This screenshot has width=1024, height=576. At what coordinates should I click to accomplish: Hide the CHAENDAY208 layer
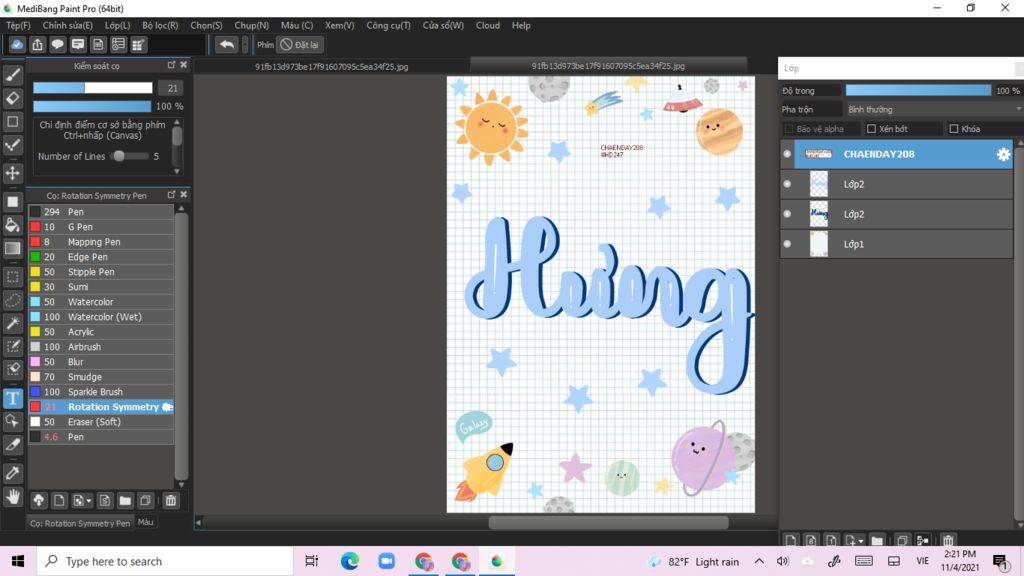(787, 154)
